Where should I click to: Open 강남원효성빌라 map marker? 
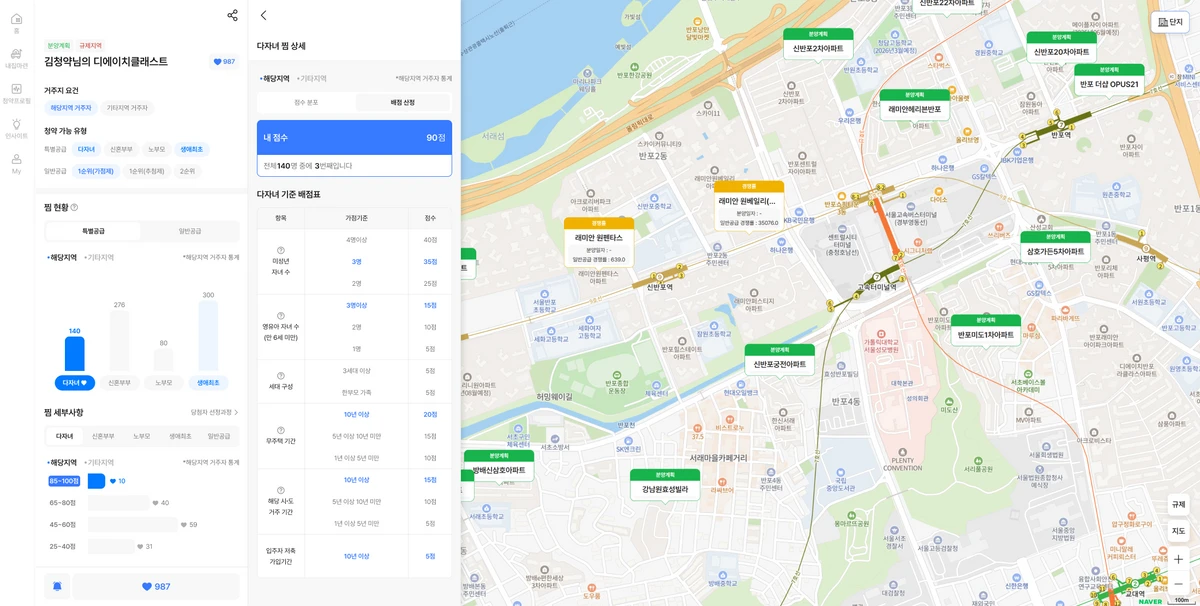[665, 484]
